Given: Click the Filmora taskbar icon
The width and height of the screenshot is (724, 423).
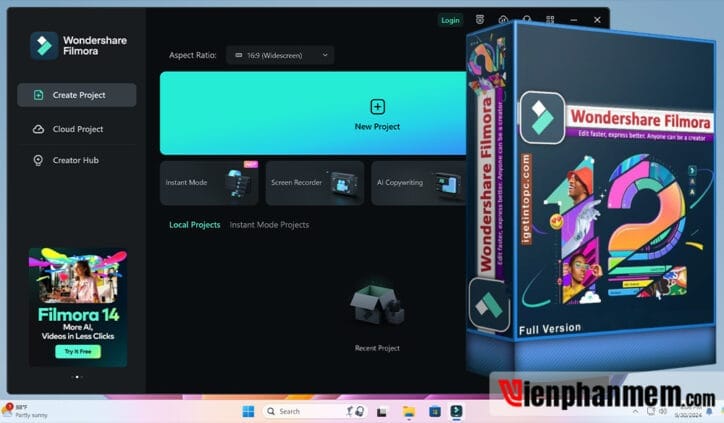Looking at the screenshot, I should coord(456,411).
